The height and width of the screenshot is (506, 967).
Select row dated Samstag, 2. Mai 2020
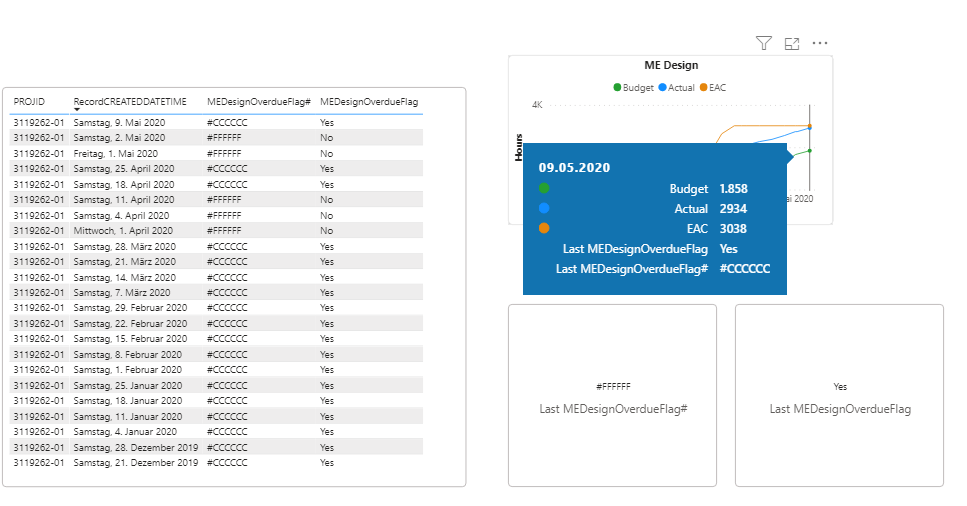pos(216,138)
